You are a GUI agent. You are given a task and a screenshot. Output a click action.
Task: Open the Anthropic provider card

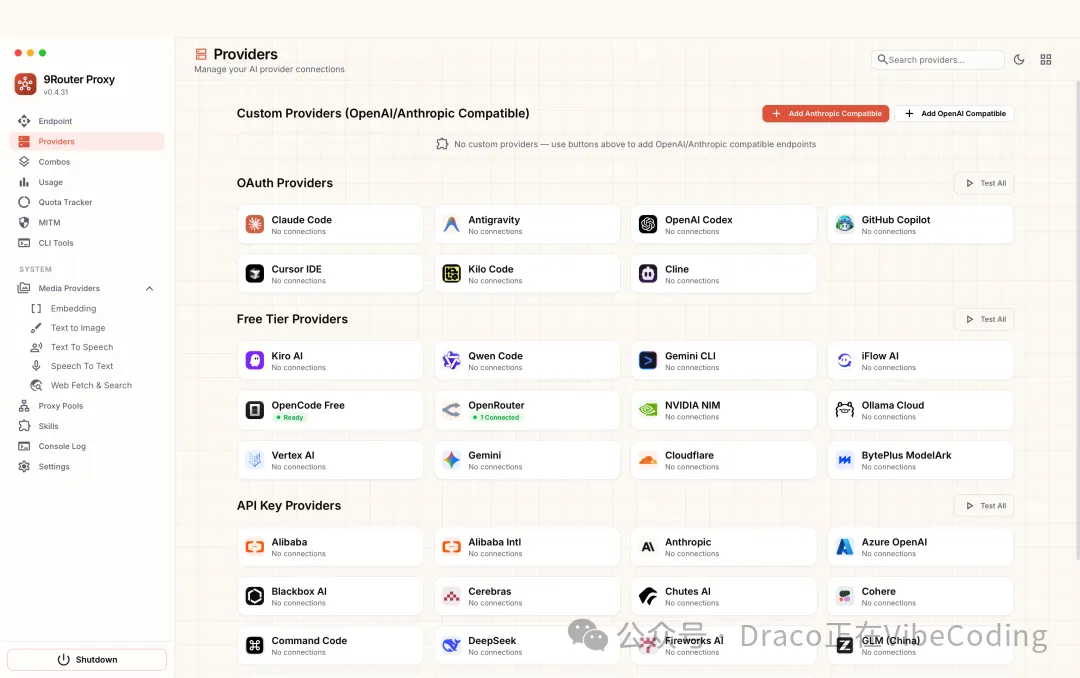click(724, 547)
